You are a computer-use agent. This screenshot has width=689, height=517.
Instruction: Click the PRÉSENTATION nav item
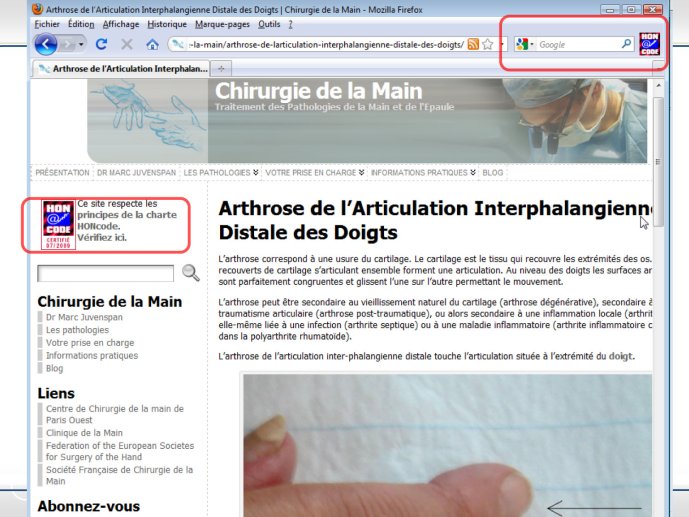62,173
